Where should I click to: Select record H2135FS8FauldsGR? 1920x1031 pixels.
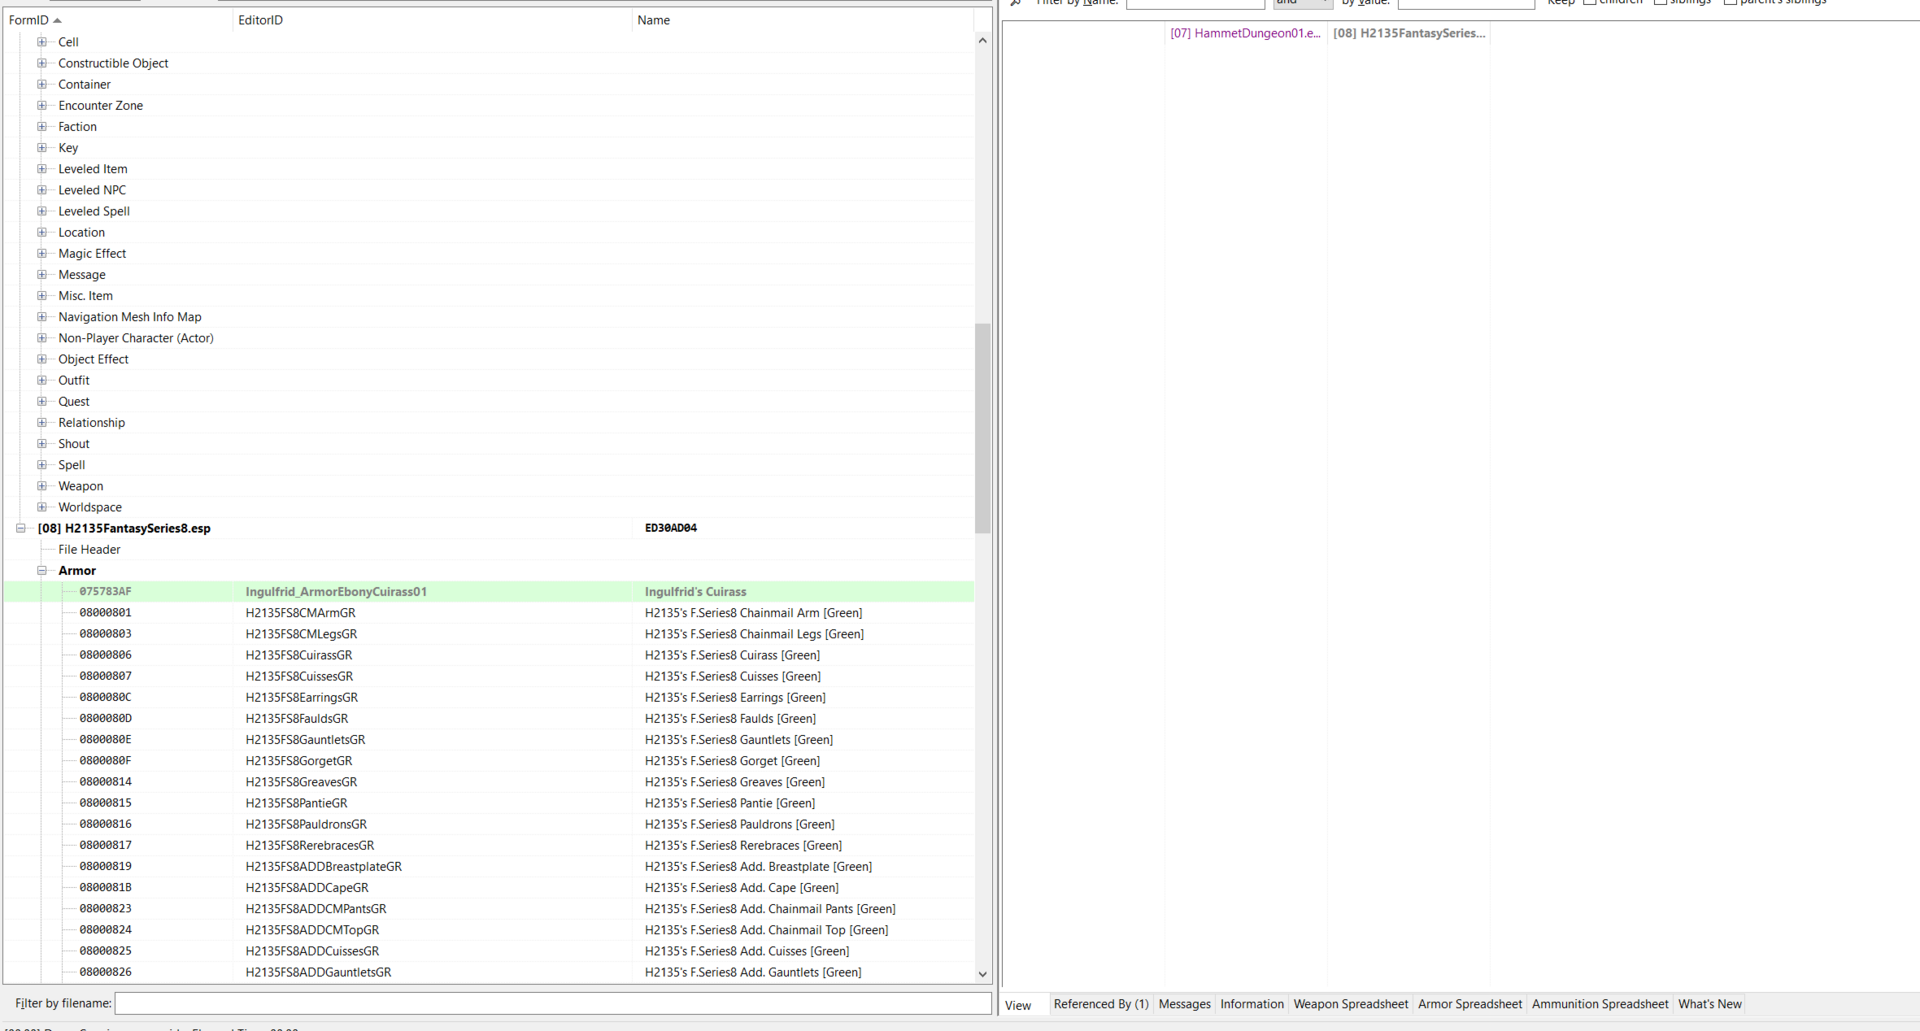(489, 718)
